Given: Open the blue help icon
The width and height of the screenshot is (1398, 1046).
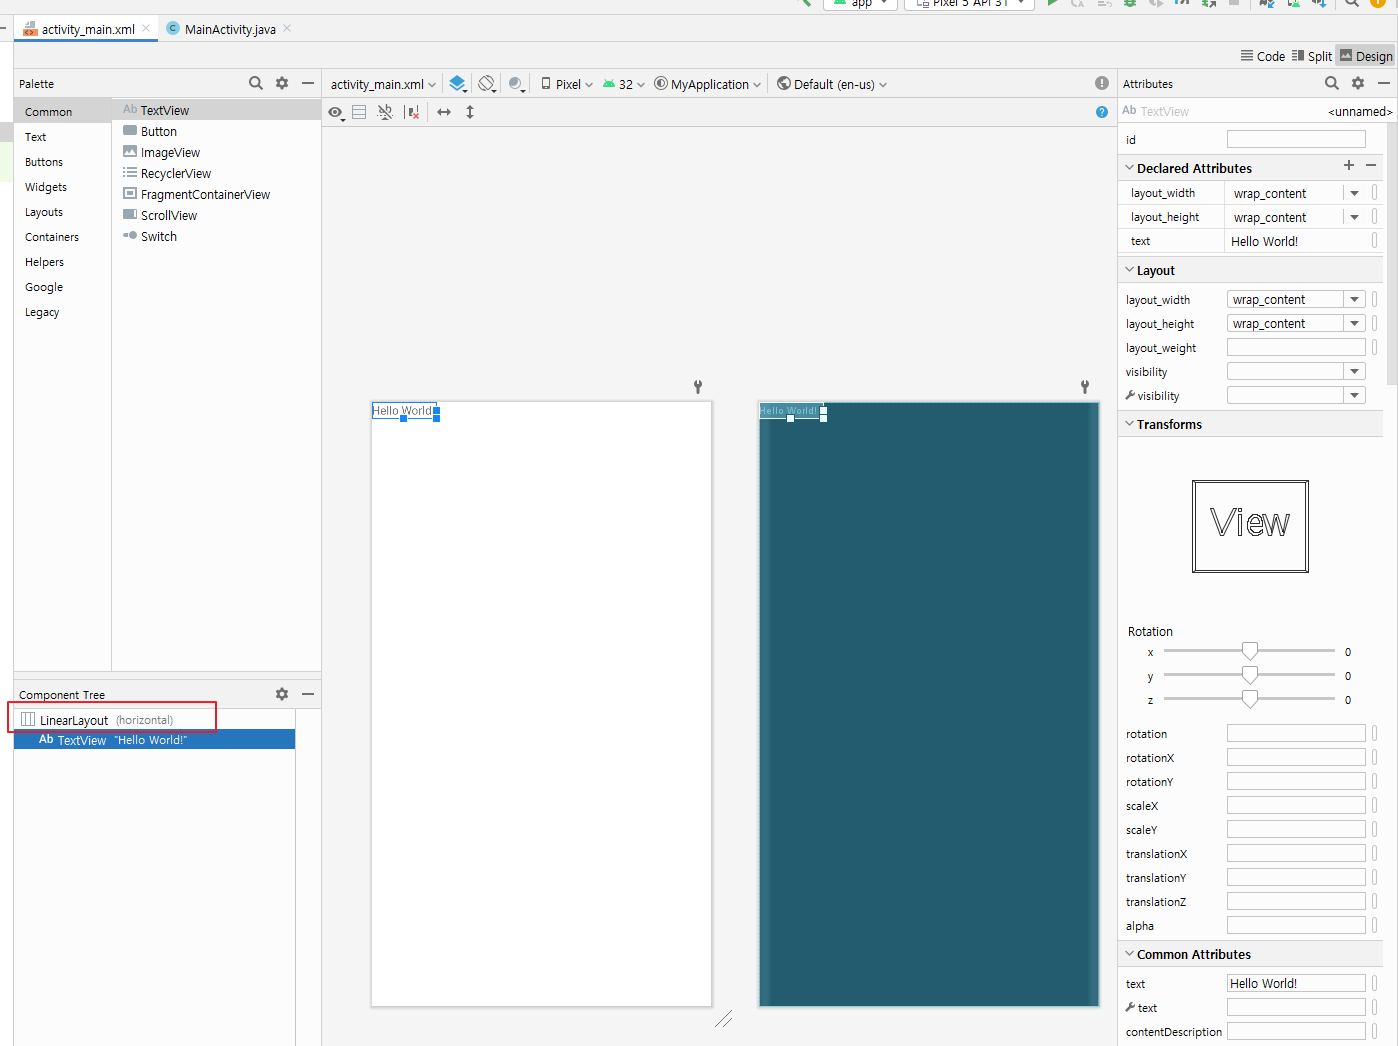Looking at the screenshot, I should coord(1101,112).
